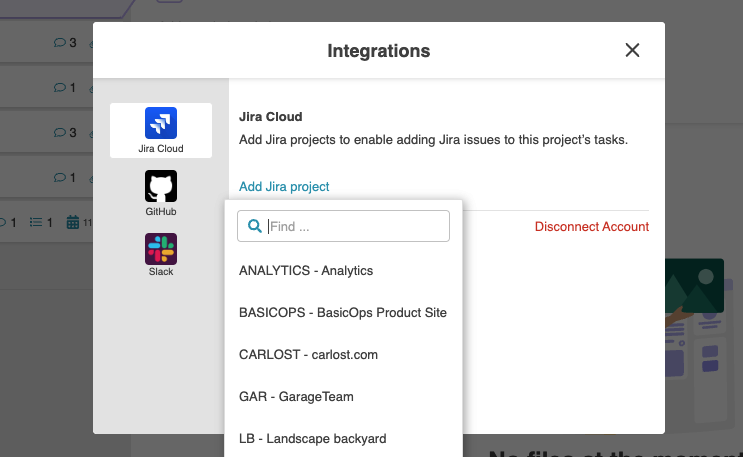Open the Slack integration icon
Viewport: 743px width, 457px height.
pos(161,249)
